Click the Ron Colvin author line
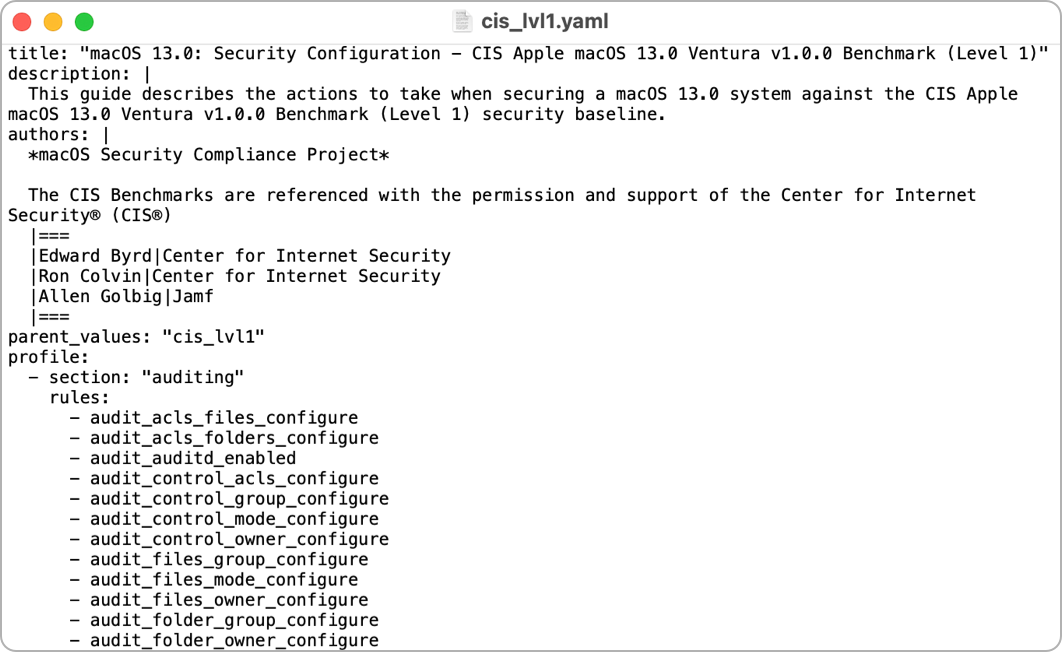Viewport: 1062px width, 652px height. [x=235, y=276]
